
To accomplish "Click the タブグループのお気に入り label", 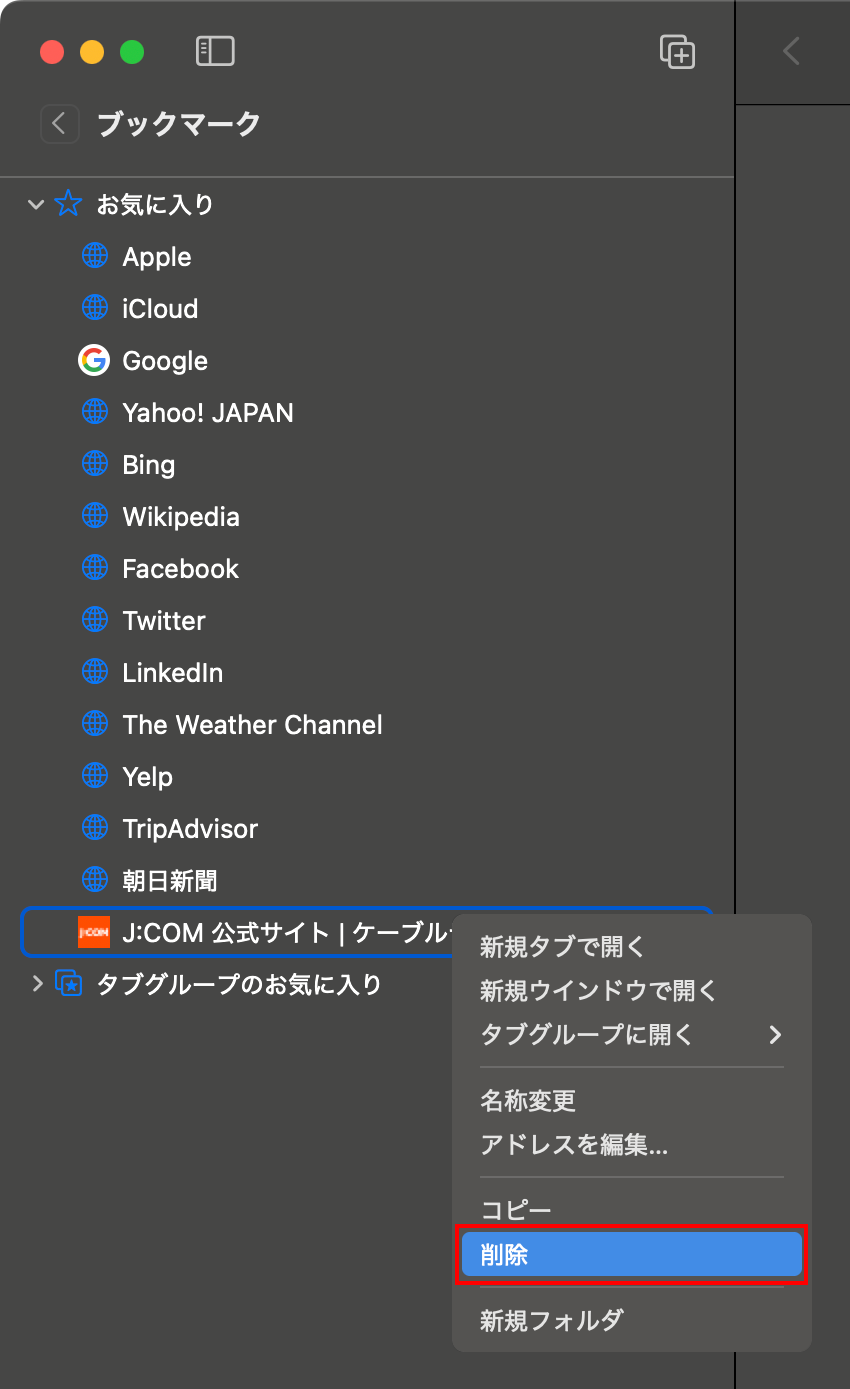I will click(x=239, y=985).
